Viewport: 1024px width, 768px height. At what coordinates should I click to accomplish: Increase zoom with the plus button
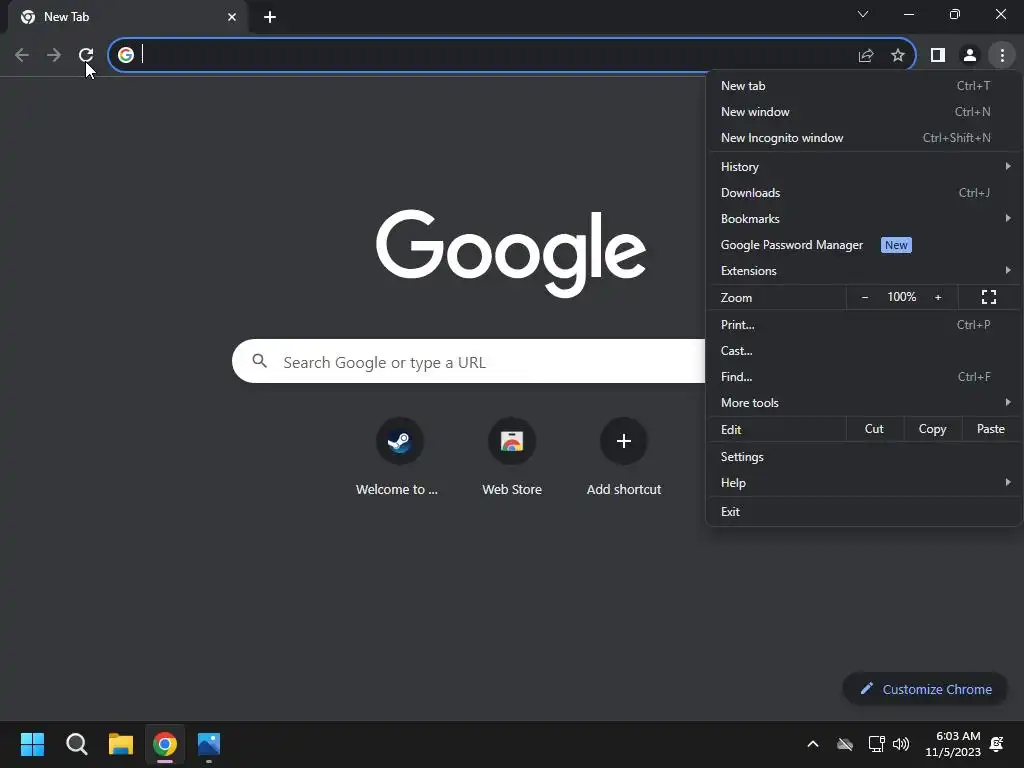tap(938, 297)
